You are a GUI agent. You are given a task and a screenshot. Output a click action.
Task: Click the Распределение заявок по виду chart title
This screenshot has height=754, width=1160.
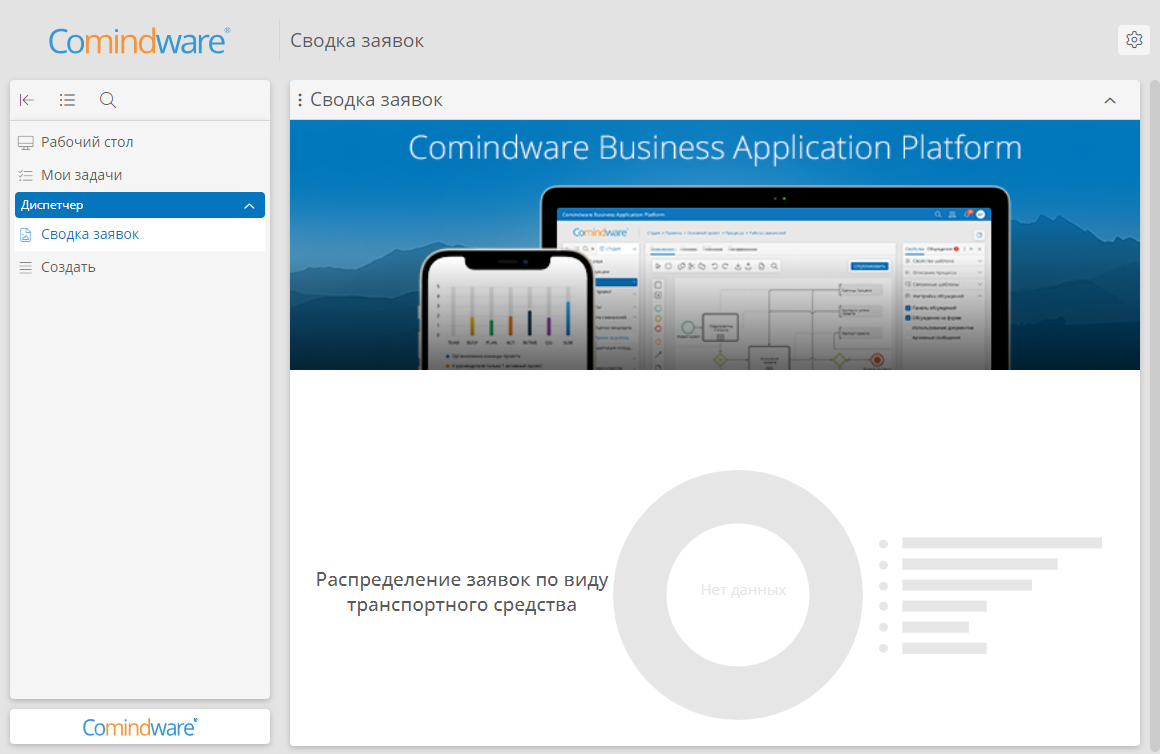462,592
